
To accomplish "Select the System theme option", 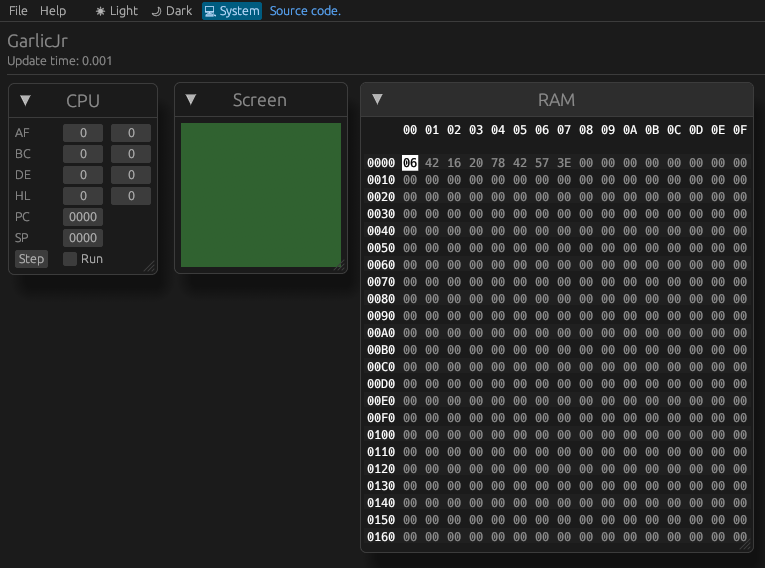I will coord(232,11).
